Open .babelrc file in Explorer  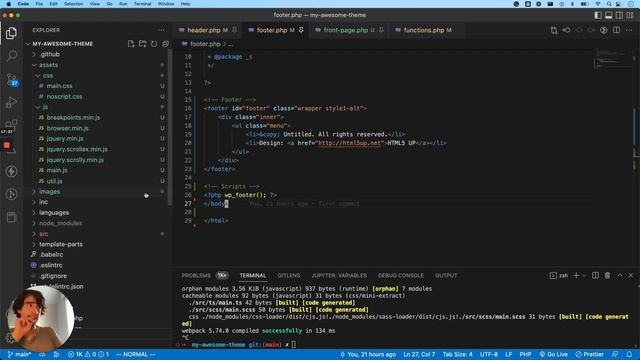tap(51, 254)
